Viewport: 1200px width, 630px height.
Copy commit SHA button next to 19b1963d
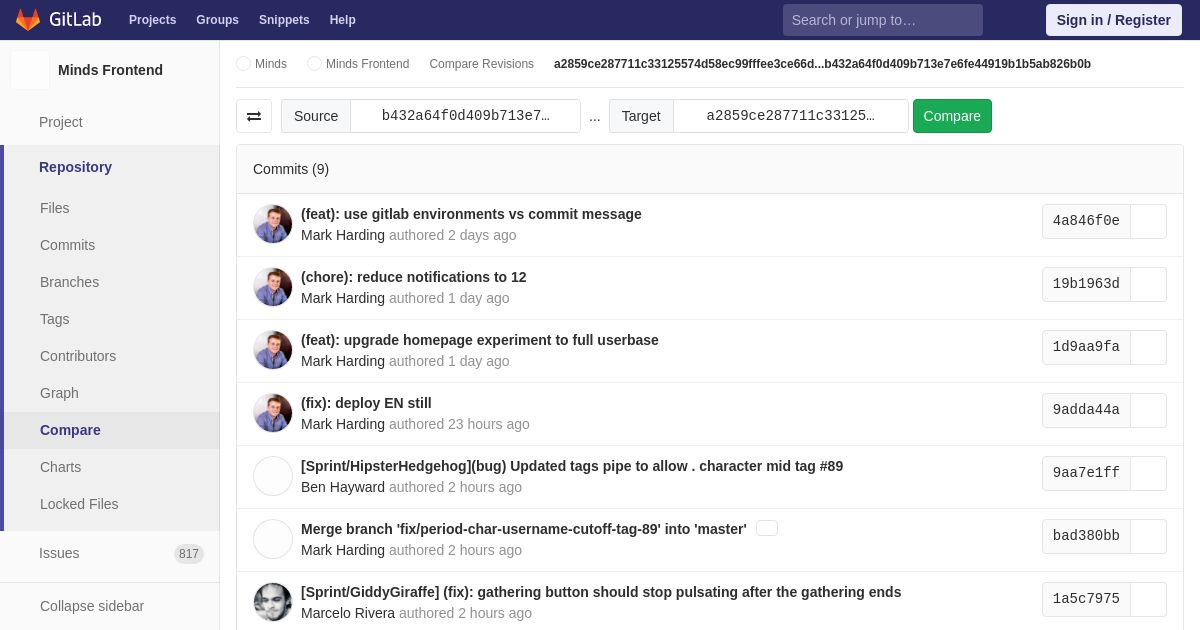(x=1149, y=285)
